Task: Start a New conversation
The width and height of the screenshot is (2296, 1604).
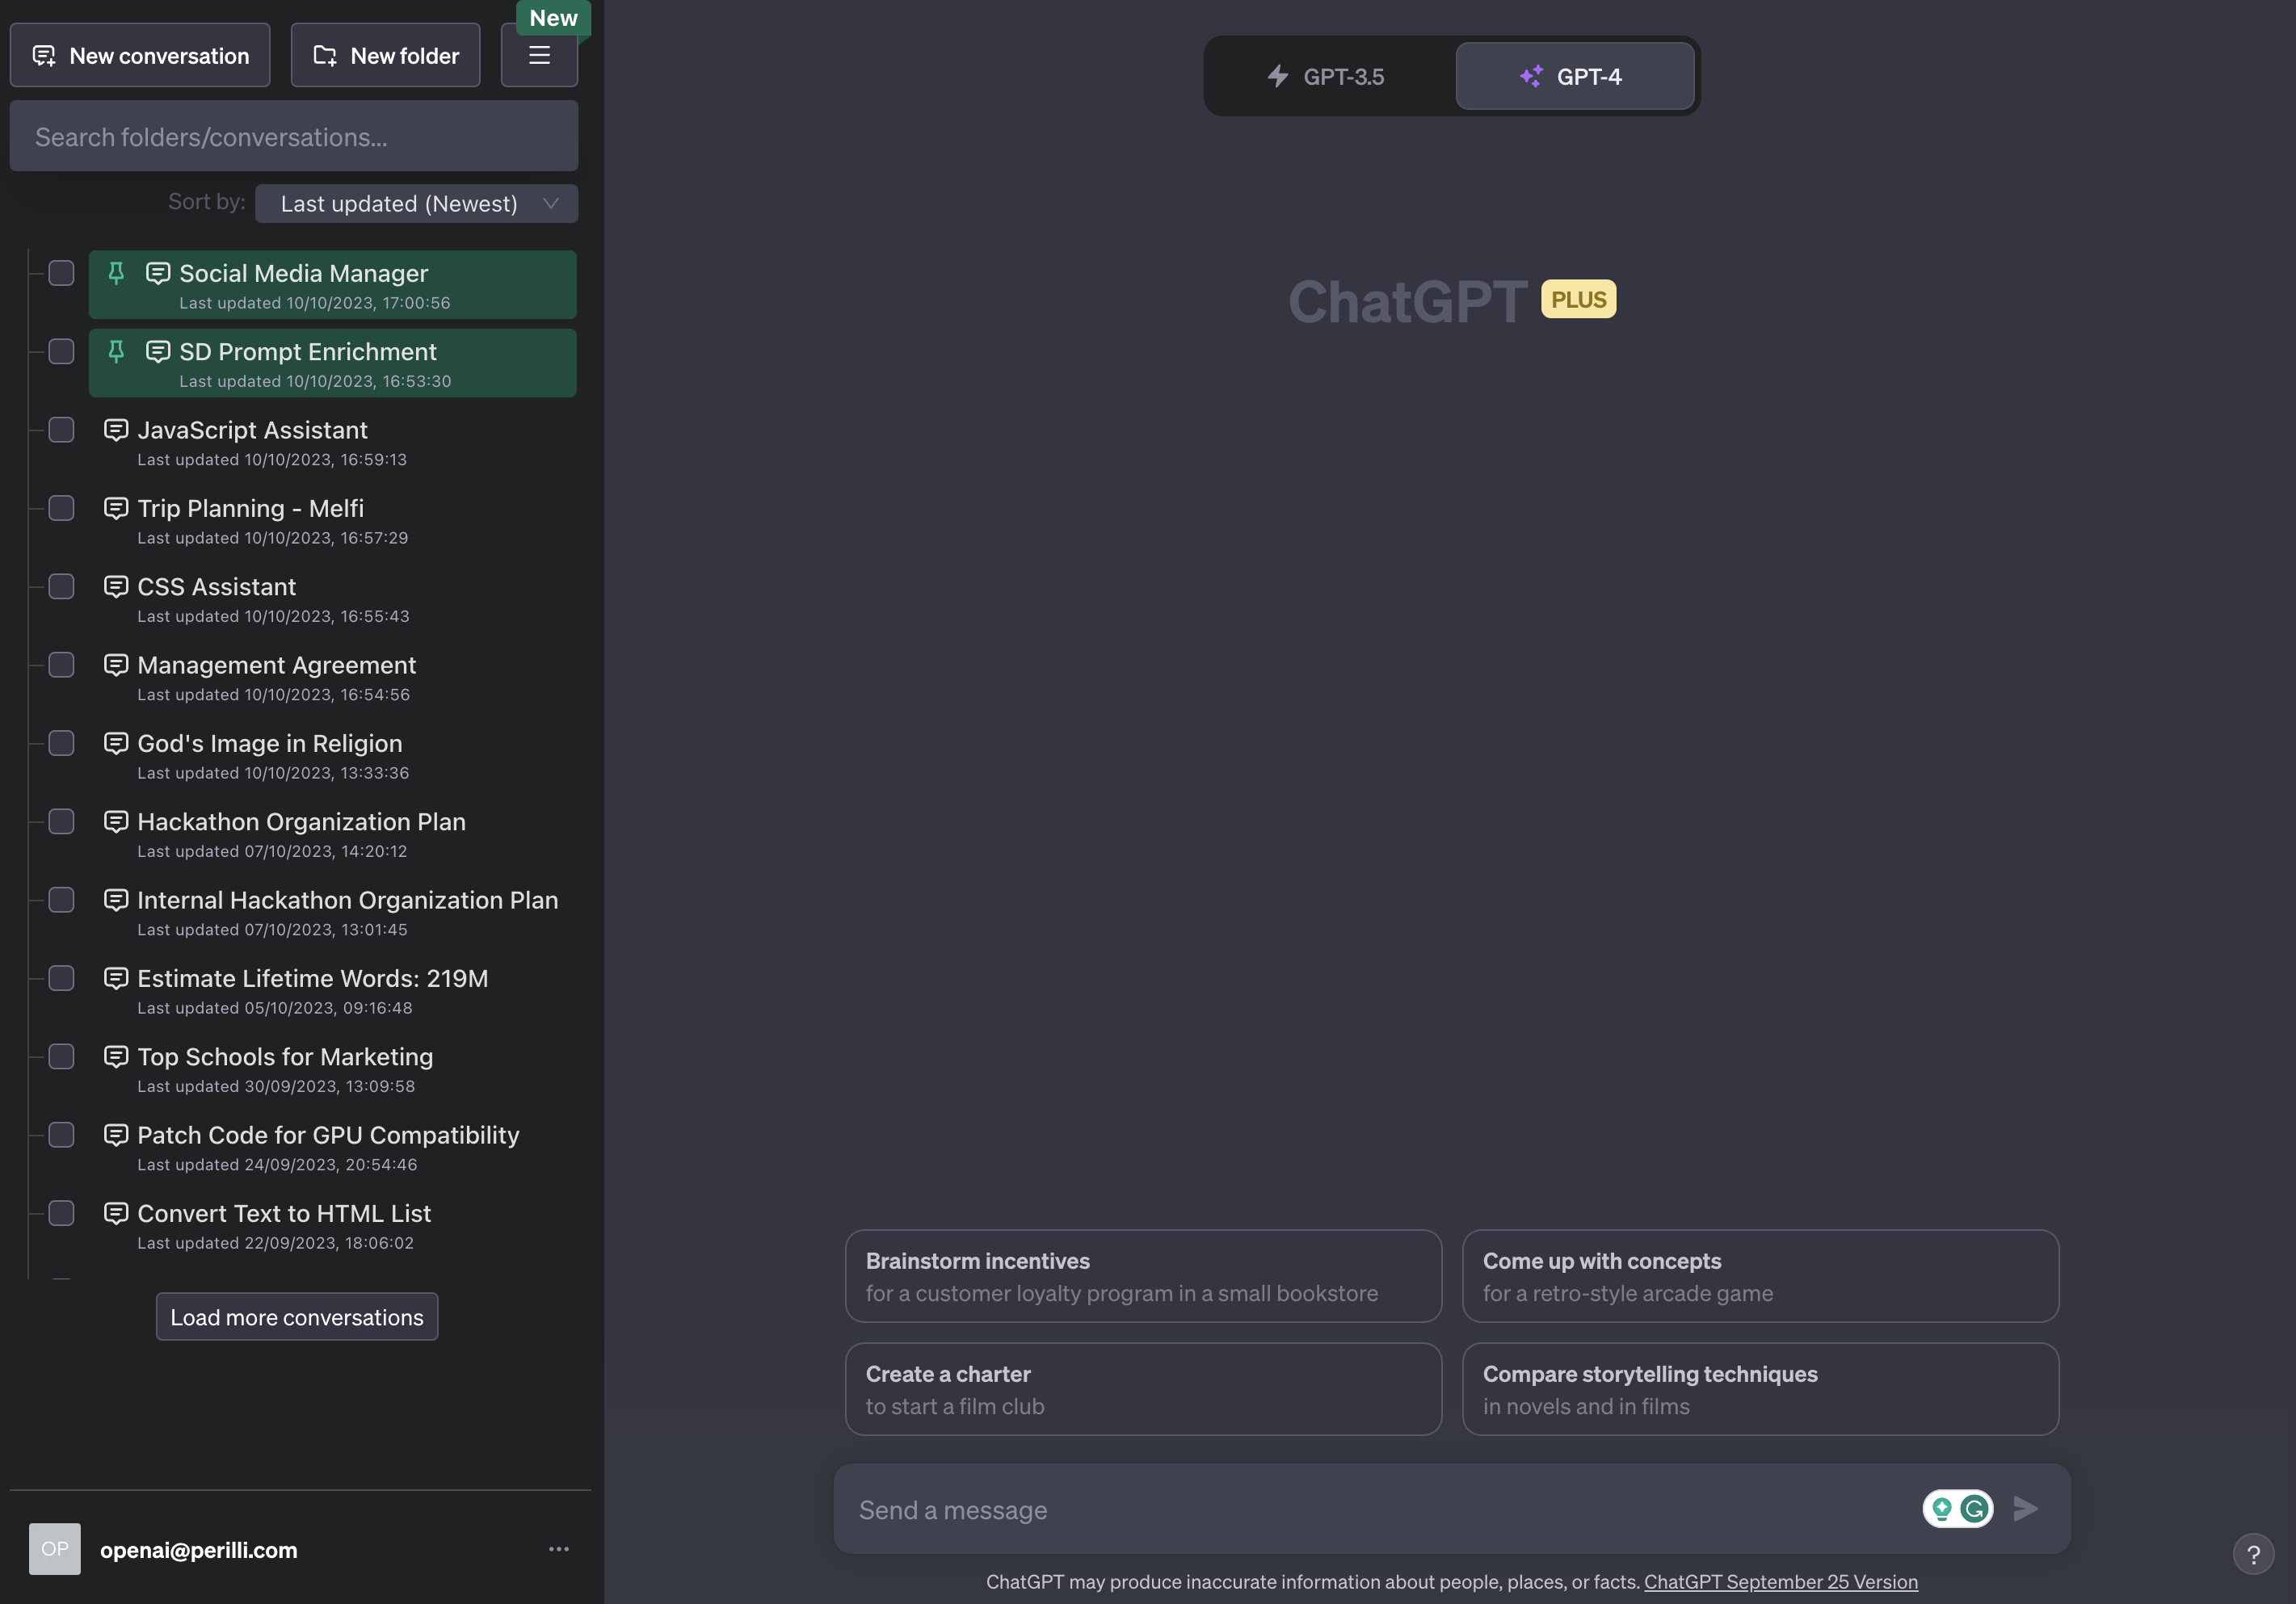Action: point(140,56)
